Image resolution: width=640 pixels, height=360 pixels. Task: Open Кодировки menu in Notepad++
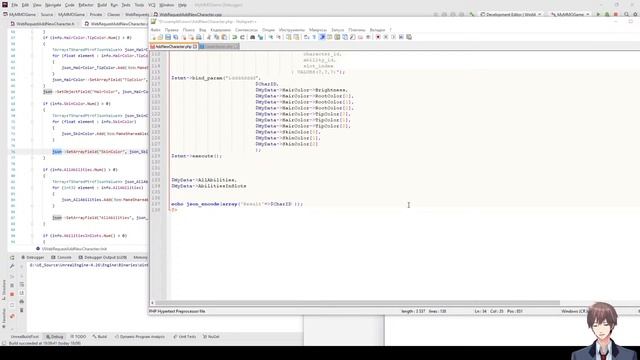(220, 30)
